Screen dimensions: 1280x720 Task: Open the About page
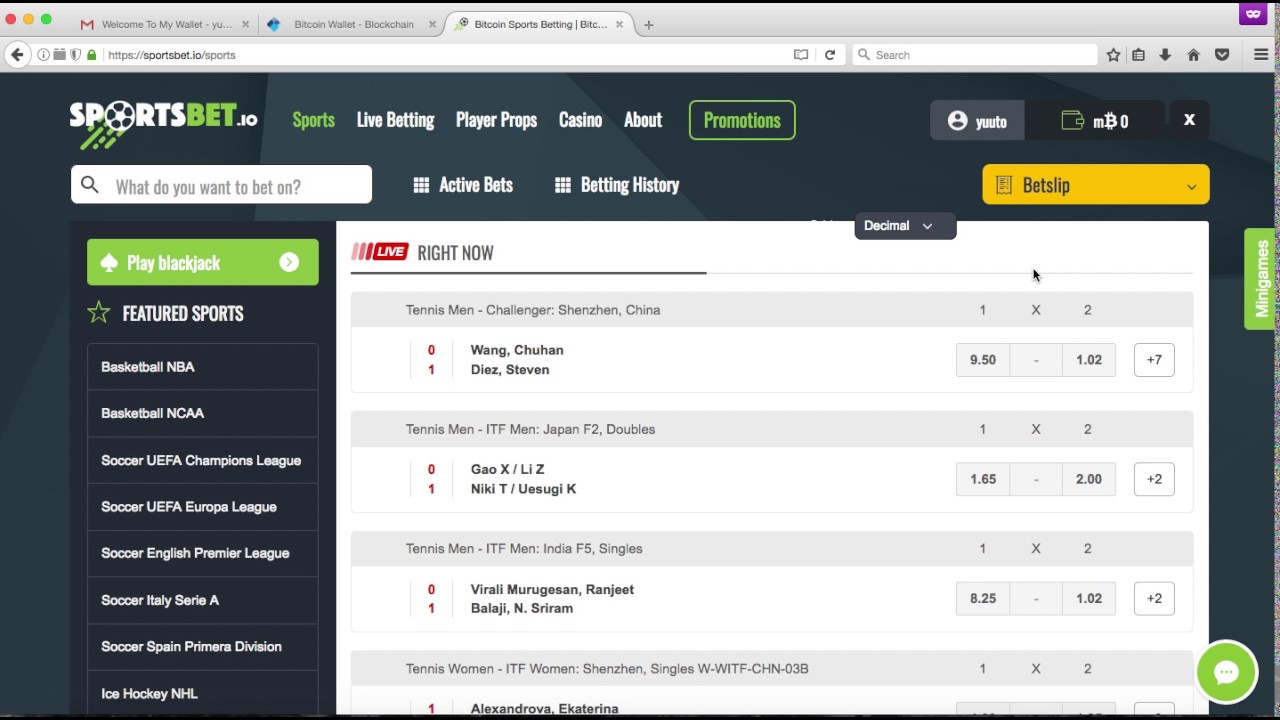[x=643, y=120]
